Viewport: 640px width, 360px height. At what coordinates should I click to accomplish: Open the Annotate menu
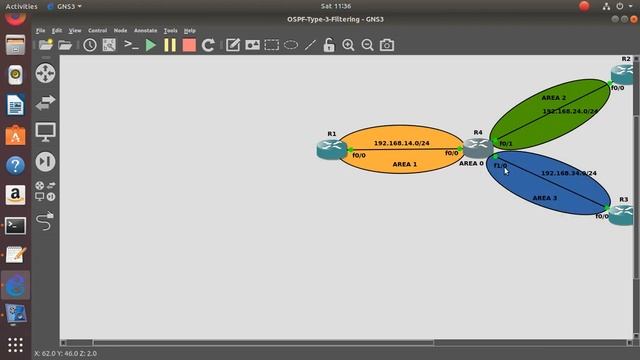click(x=145, y=31)
